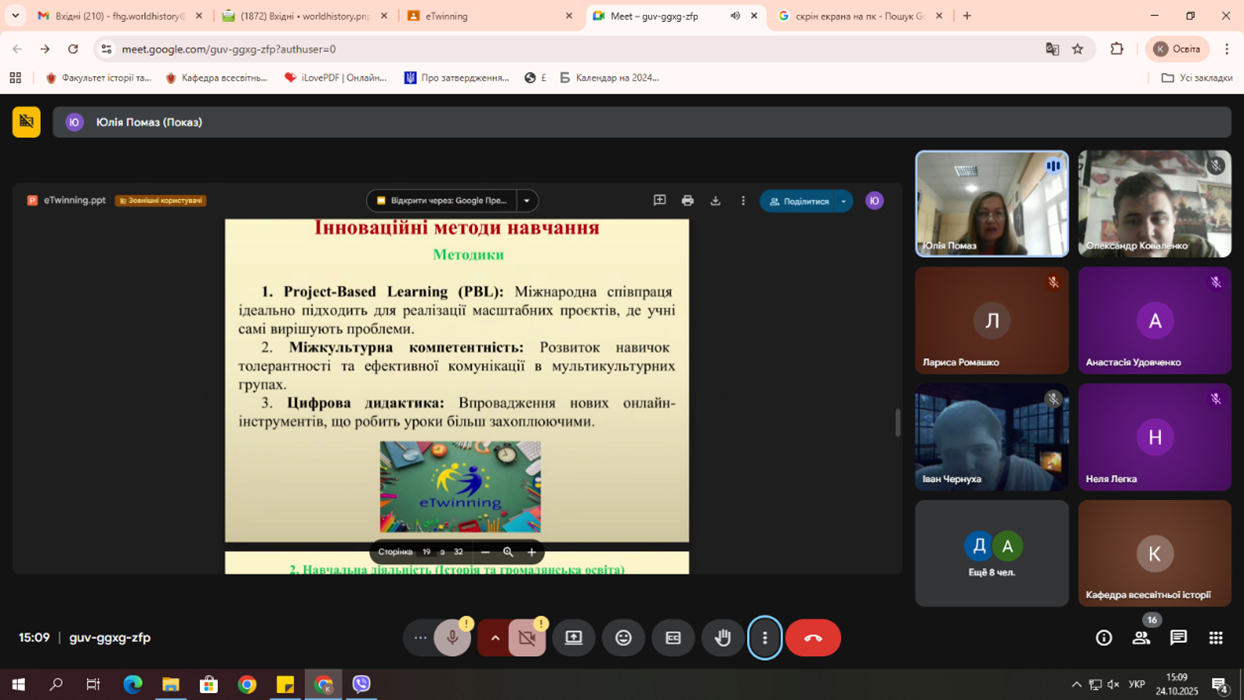Open the emoji reactions button
Viewport: 1244px width, 700px height.
tap(623, 638)
